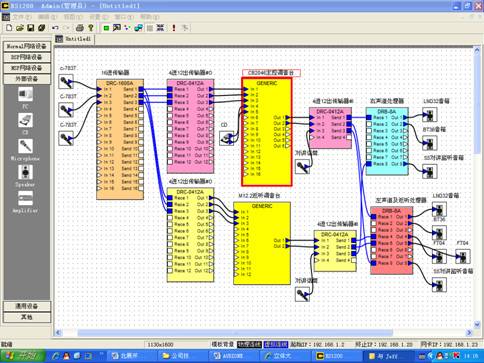Image resolution: width=484 pixels, height=363 pixels.
Task: Click the floppy disk save icon
Action: (x=31, y=28)
